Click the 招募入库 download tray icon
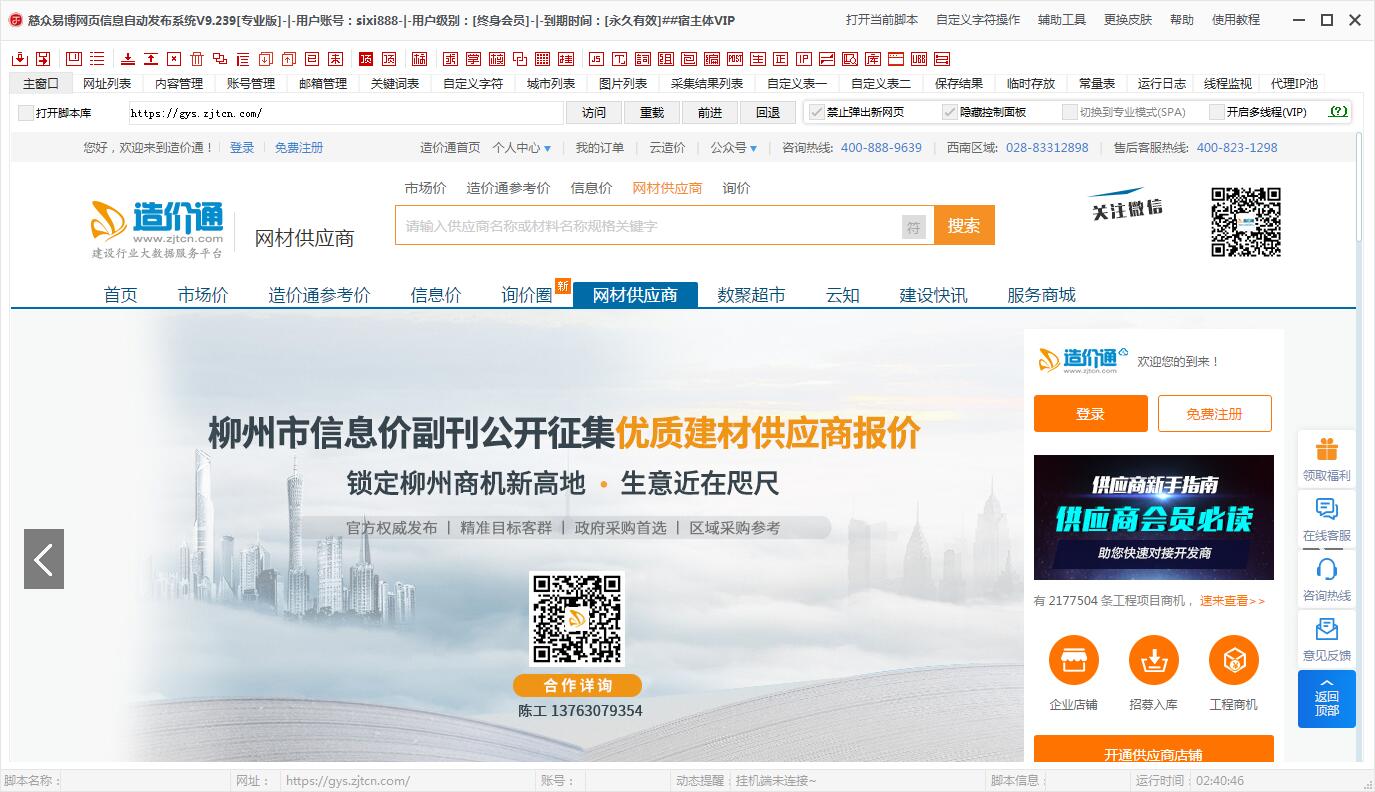 [1153, 660]
